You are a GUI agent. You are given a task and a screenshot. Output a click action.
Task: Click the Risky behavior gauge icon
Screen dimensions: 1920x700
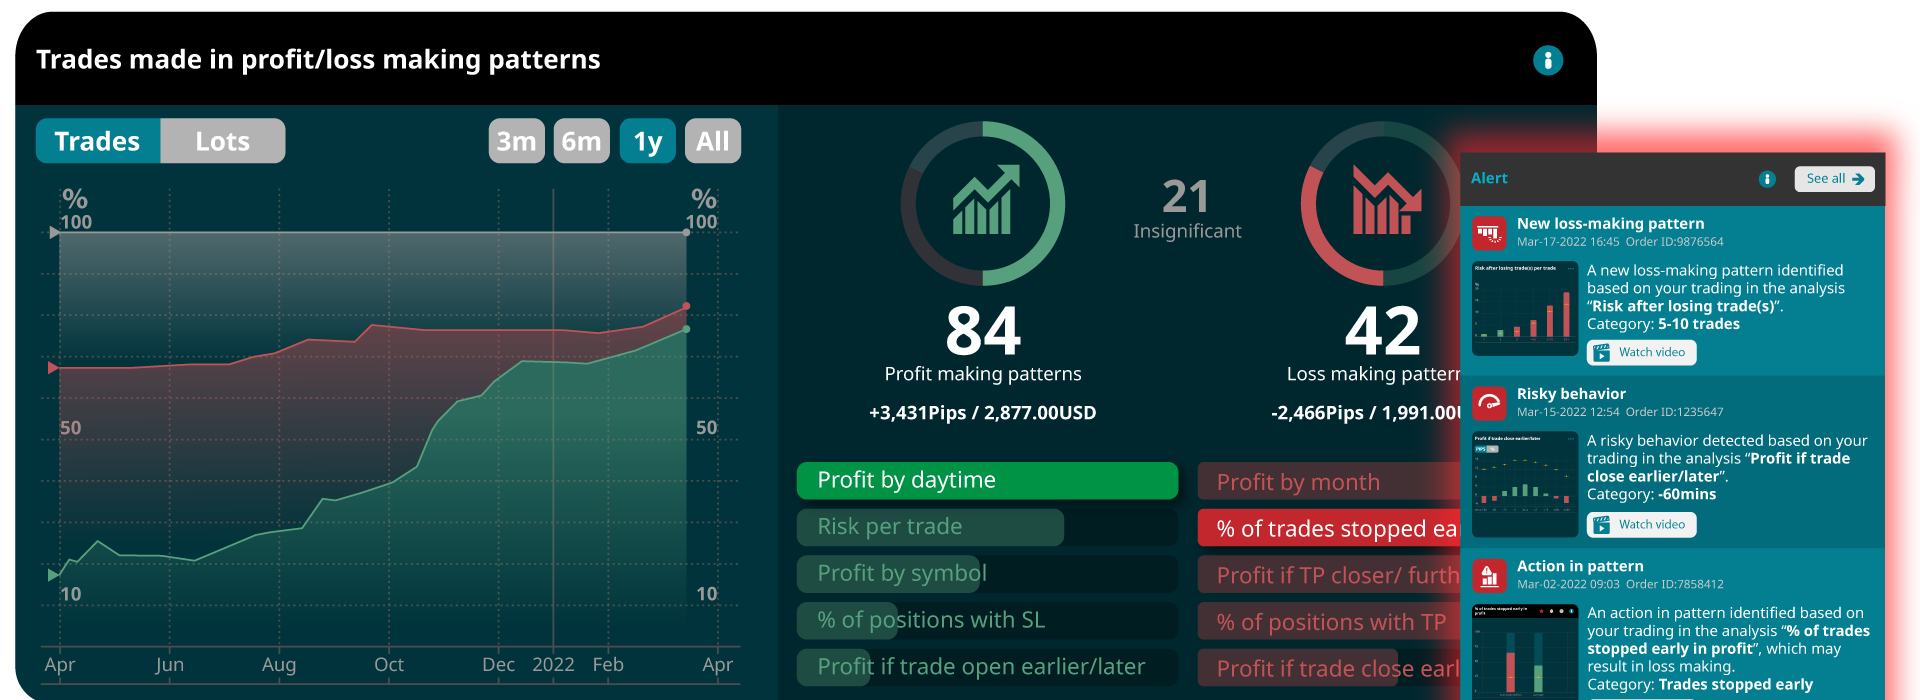[1489, 403]
